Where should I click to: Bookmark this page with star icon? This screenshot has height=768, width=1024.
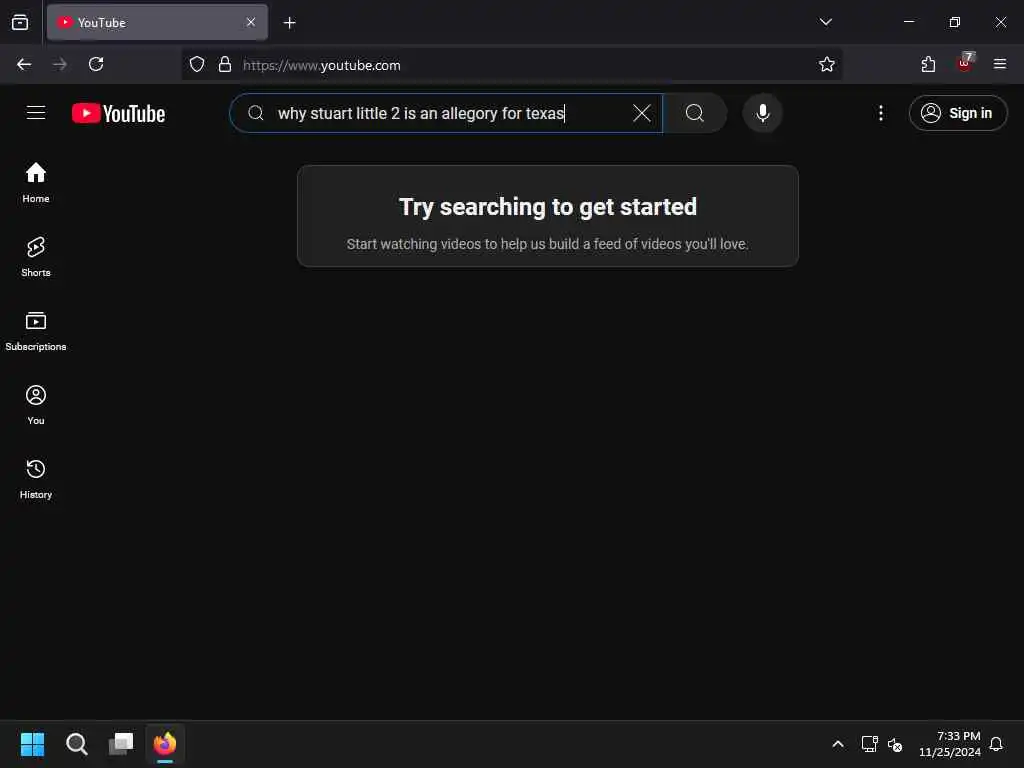pos(827,65)
